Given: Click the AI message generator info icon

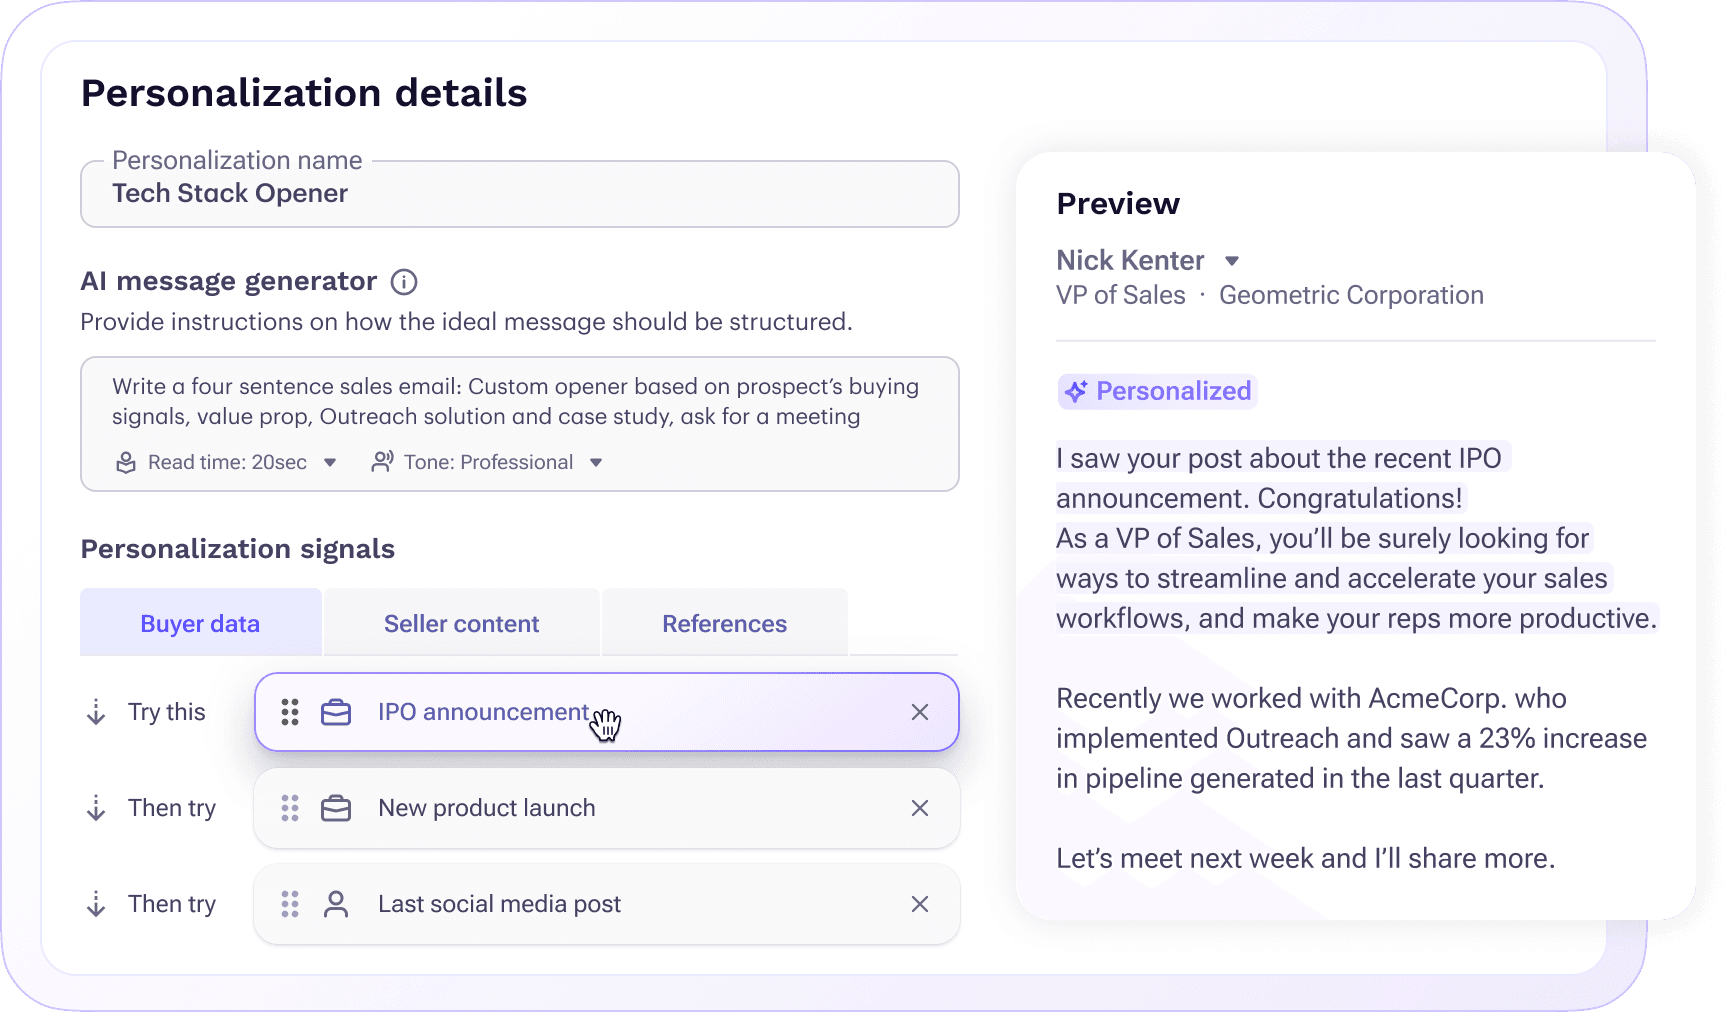Looking at the screenshot, I should coord(404,282).
